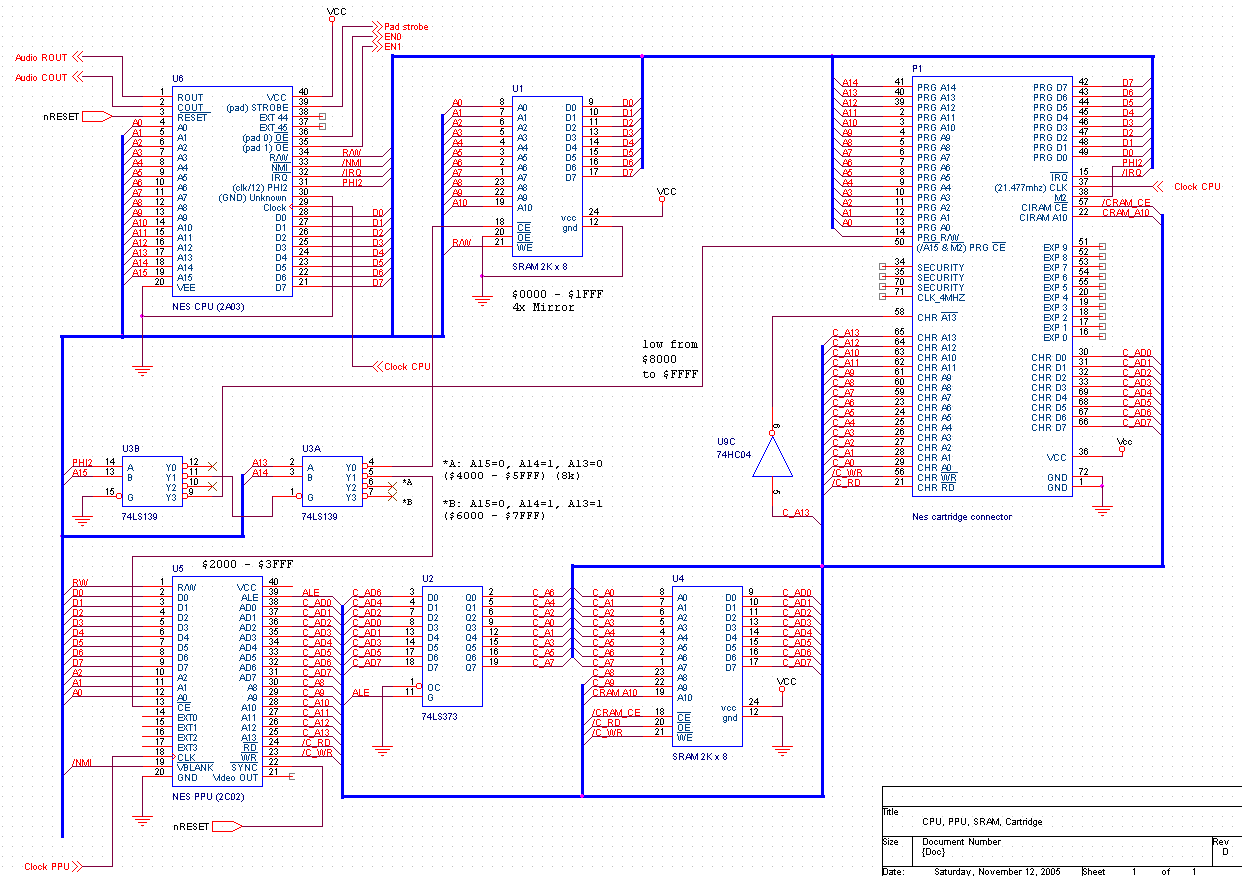
Task: Click the '$2000 - $3FFF' text label
Action: click(247, 563)
